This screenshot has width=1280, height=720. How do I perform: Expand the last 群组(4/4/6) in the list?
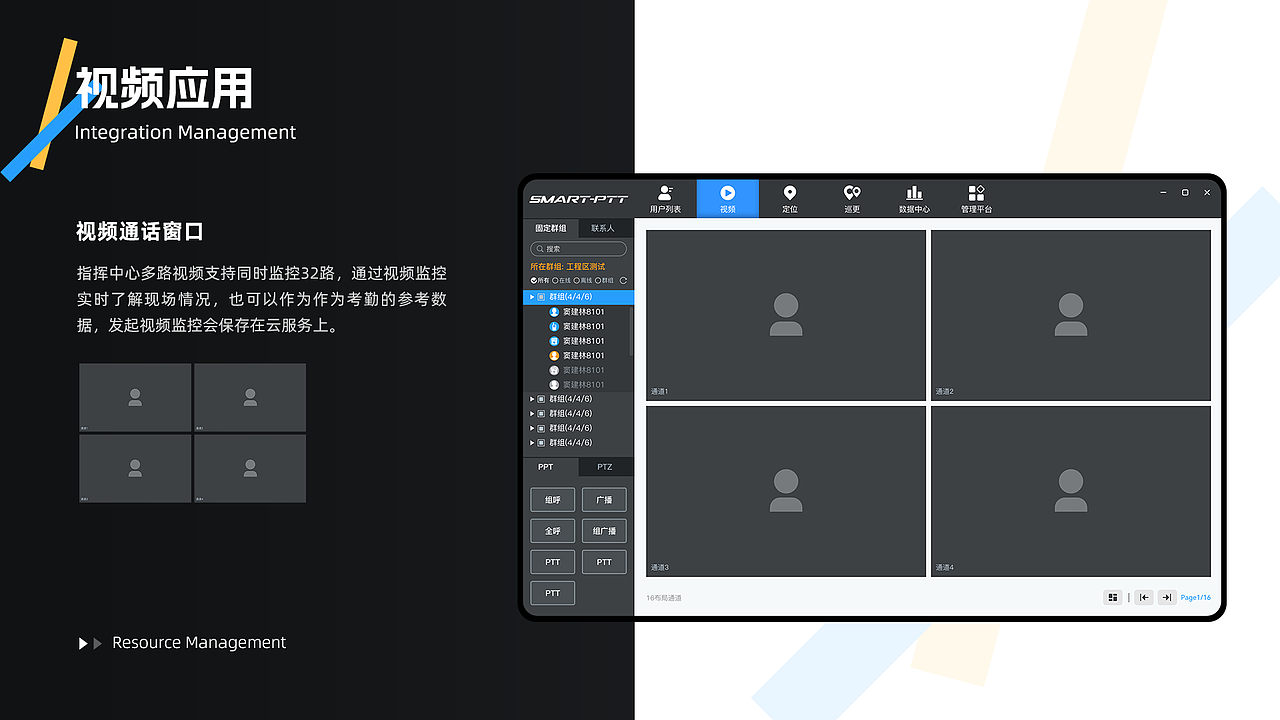coord(533,442)
